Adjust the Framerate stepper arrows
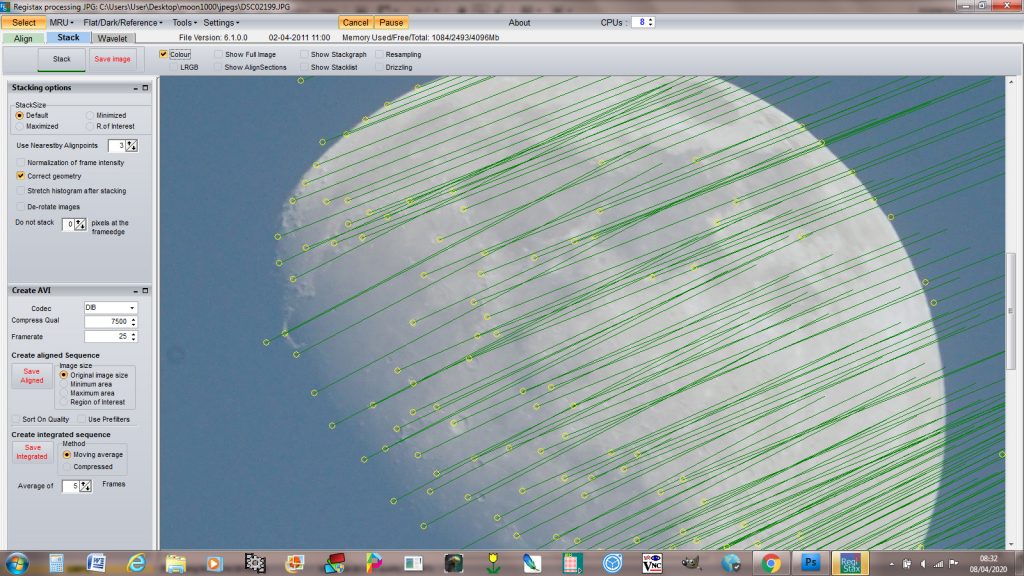Image resolution: width=1024 pixels, height=576 pixels. pos(133,336)
